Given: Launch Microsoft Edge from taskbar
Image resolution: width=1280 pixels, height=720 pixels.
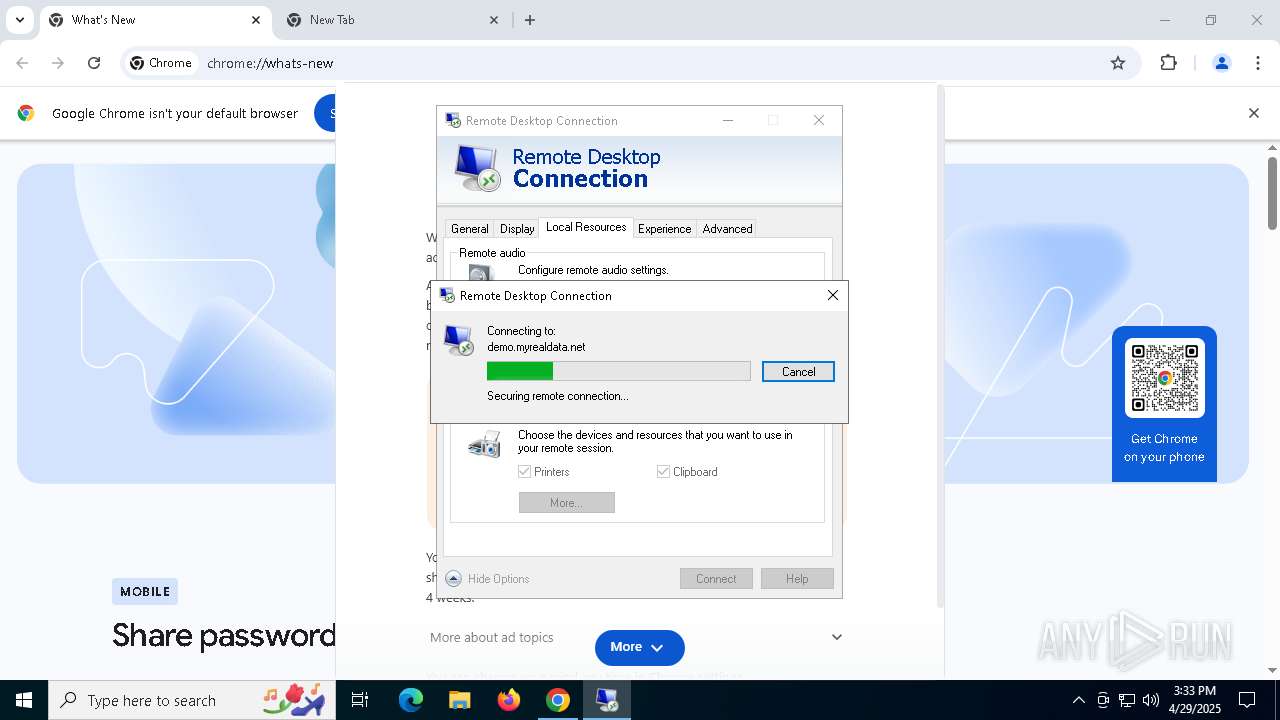Looking at the screenshot, I should pyautogui.click(x=411, y=700).
